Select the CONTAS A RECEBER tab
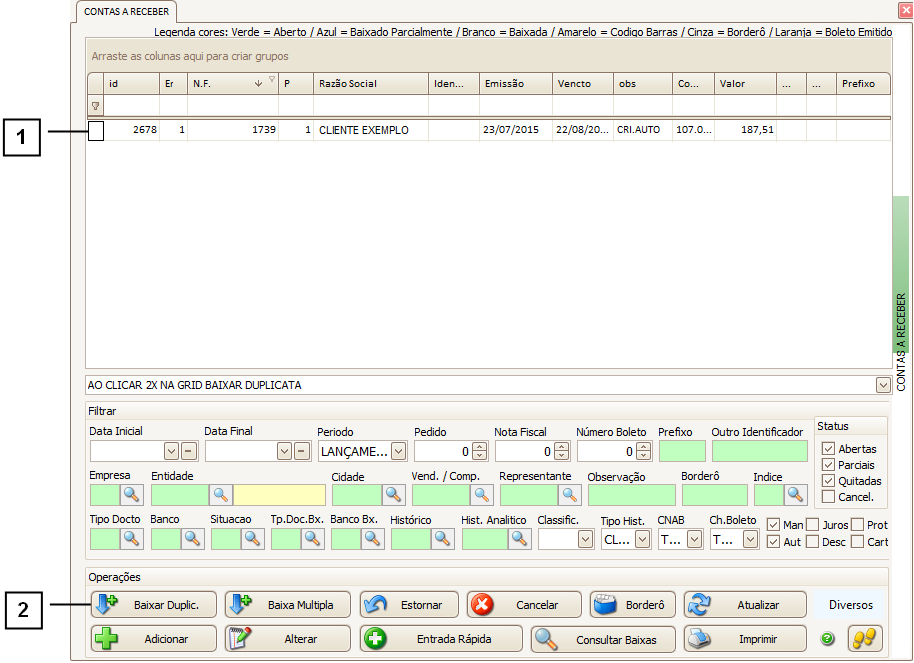This screenshot has width=914, height=663. click(x=127, y=12)
